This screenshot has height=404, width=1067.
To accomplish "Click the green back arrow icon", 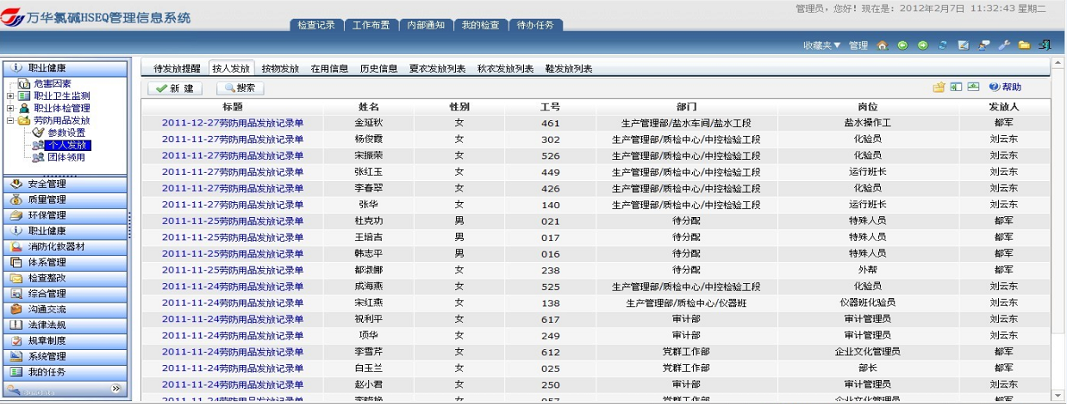I will click(x=902, y=46).
